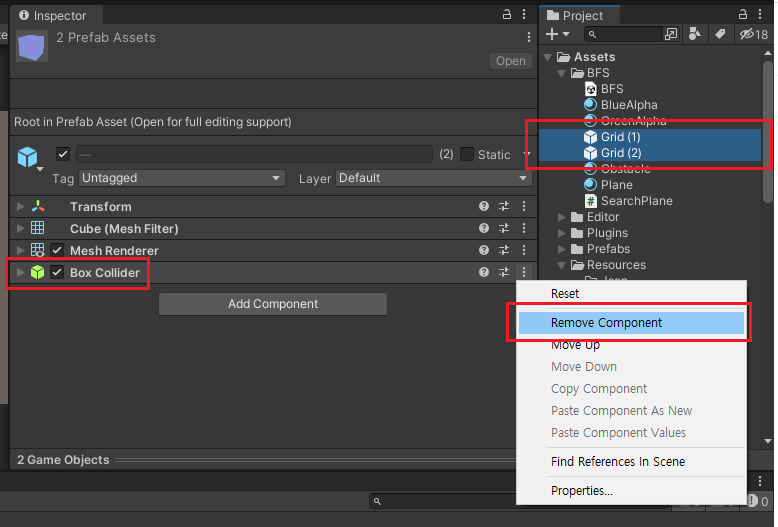Enable the Static checkbox
This screenshot has height=527, width=778.
[467, 154]
